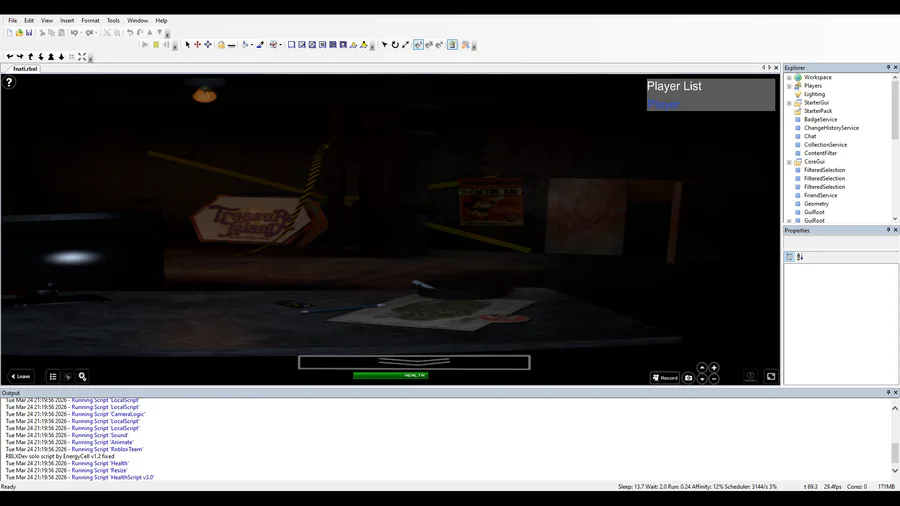Viewport: 900px width, 506px height.
Task: Open the Edit menu
Action: (29, 21)
